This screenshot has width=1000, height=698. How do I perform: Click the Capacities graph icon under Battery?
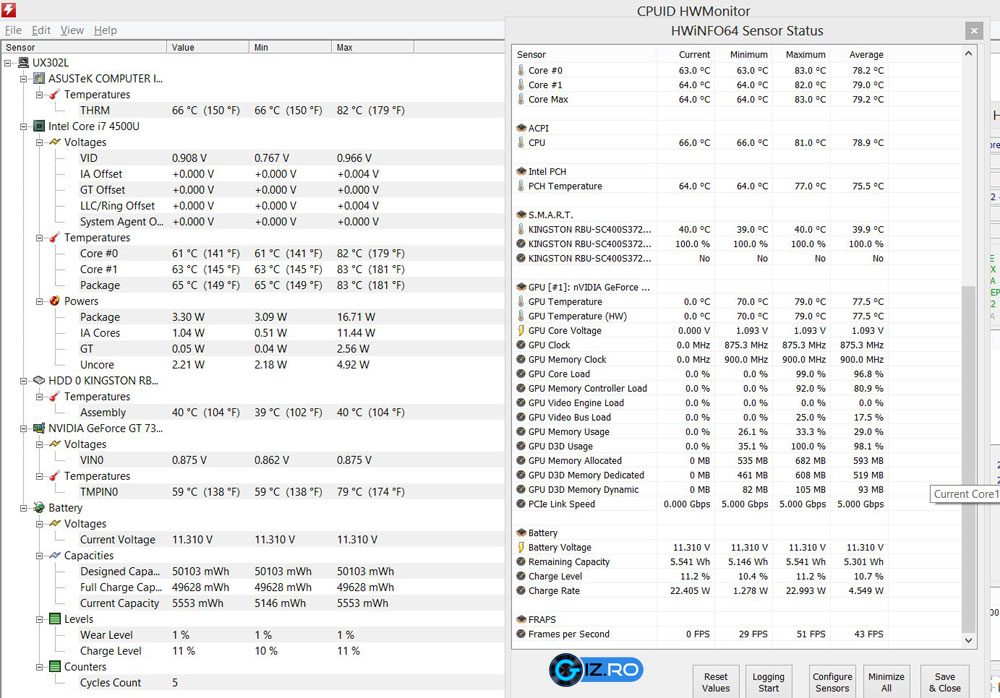tap(55, 556)
